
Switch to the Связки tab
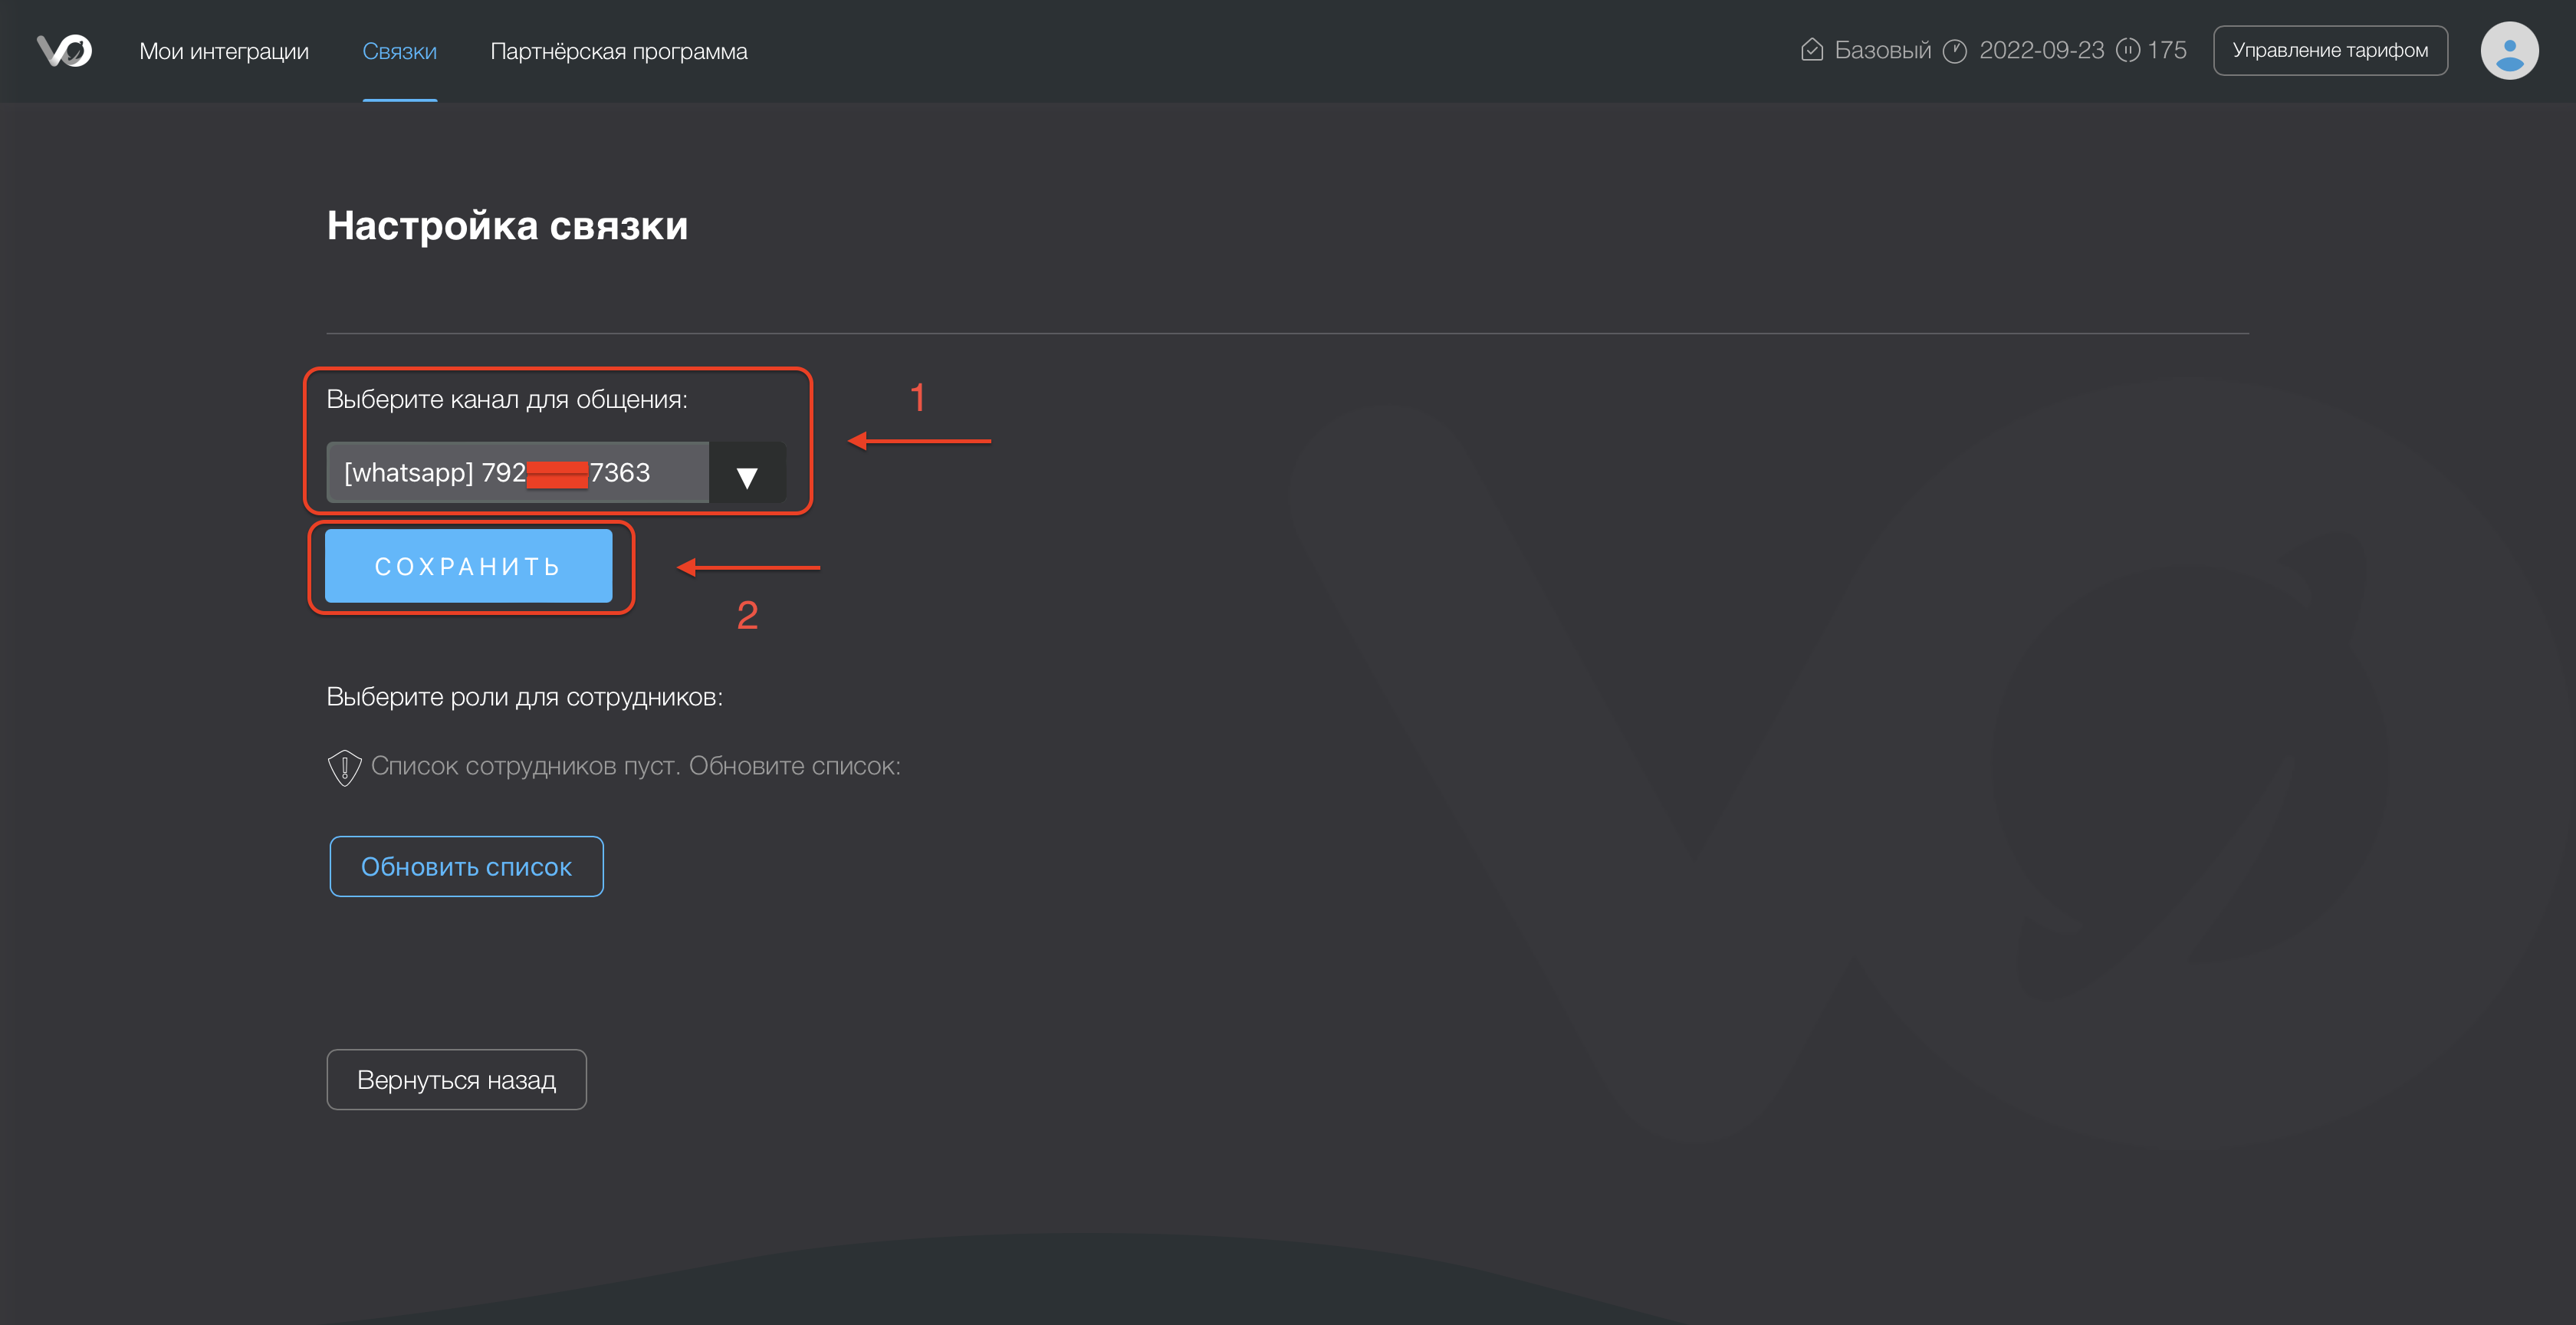(399, 51)
